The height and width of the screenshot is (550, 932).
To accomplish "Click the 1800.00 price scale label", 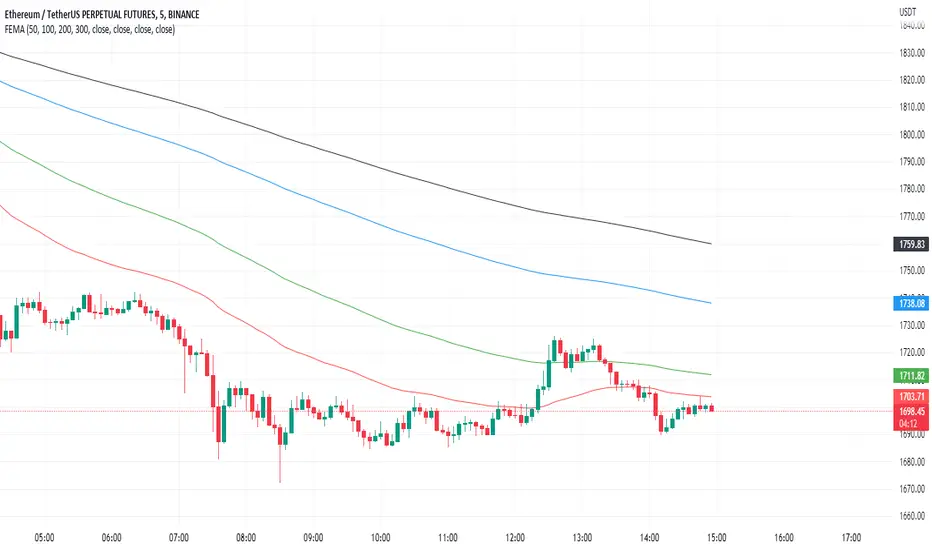I will click(912, 134).
